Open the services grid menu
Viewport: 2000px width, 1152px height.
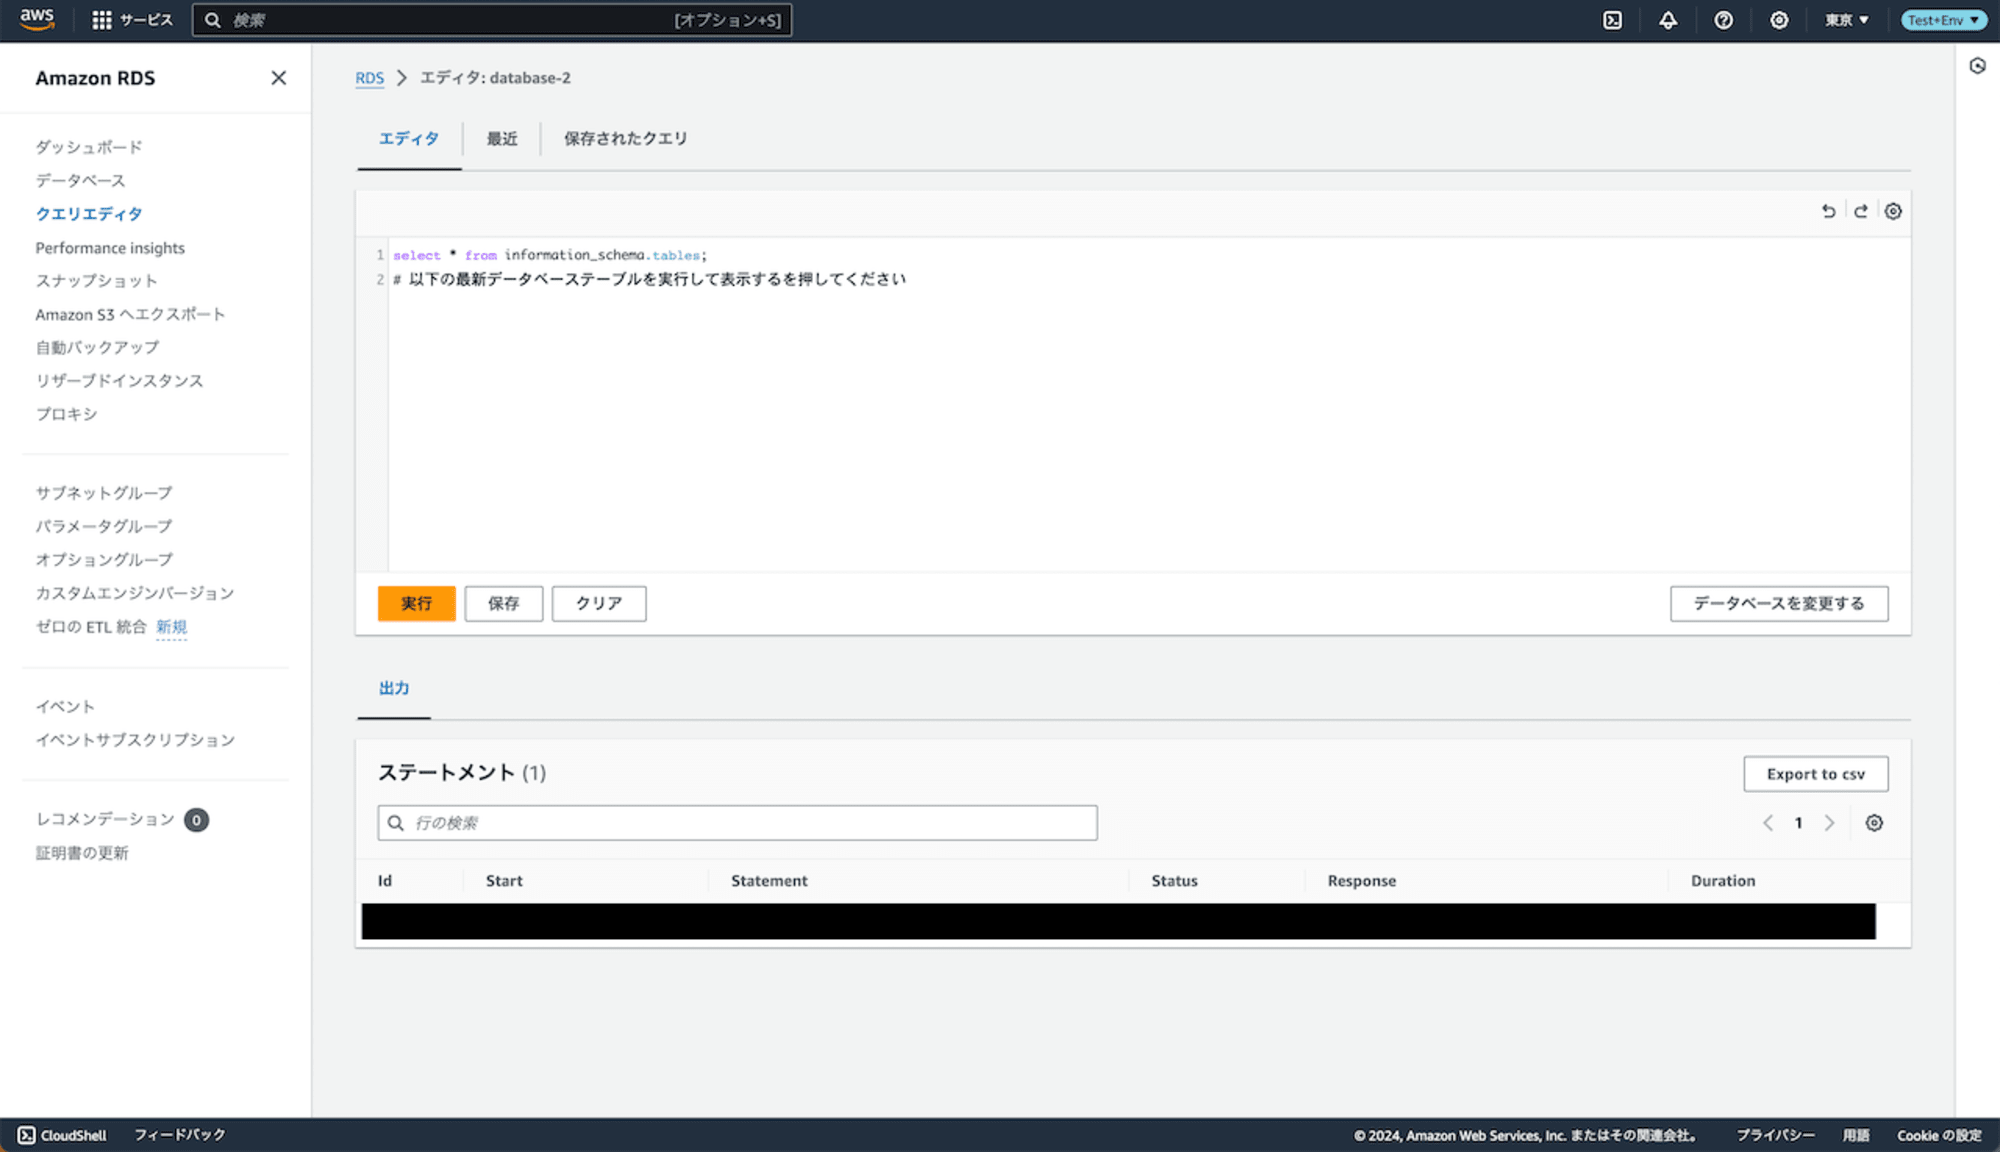[x=131, y=20]
